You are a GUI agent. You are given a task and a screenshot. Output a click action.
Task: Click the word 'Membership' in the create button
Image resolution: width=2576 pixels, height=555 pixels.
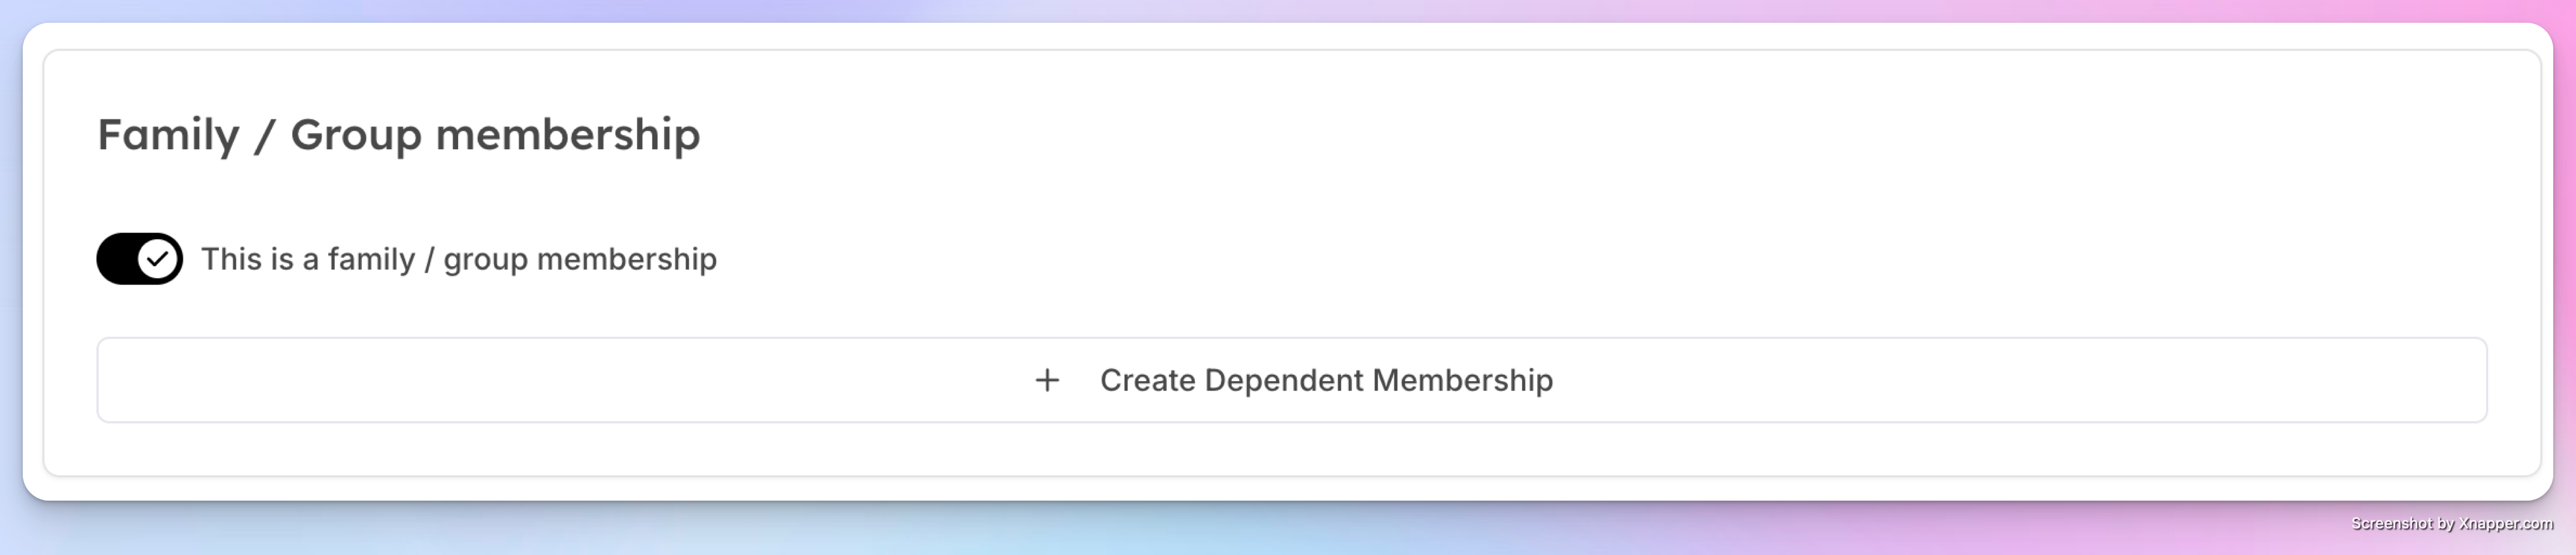coord(1463,380)
